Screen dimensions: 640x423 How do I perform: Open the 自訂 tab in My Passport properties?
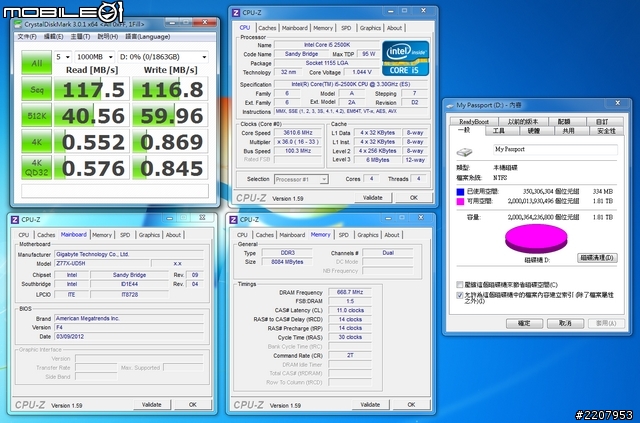pyautogui.click(x=602, y=122)
